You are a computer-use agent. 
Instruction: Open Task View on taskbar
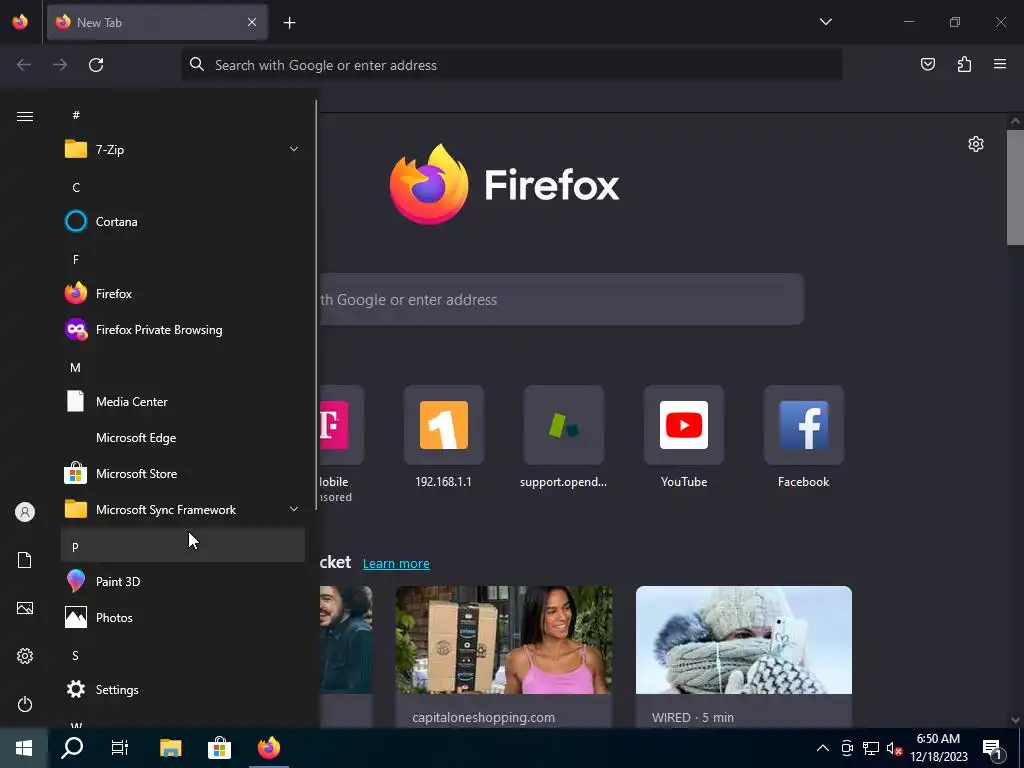coord(120,748)
